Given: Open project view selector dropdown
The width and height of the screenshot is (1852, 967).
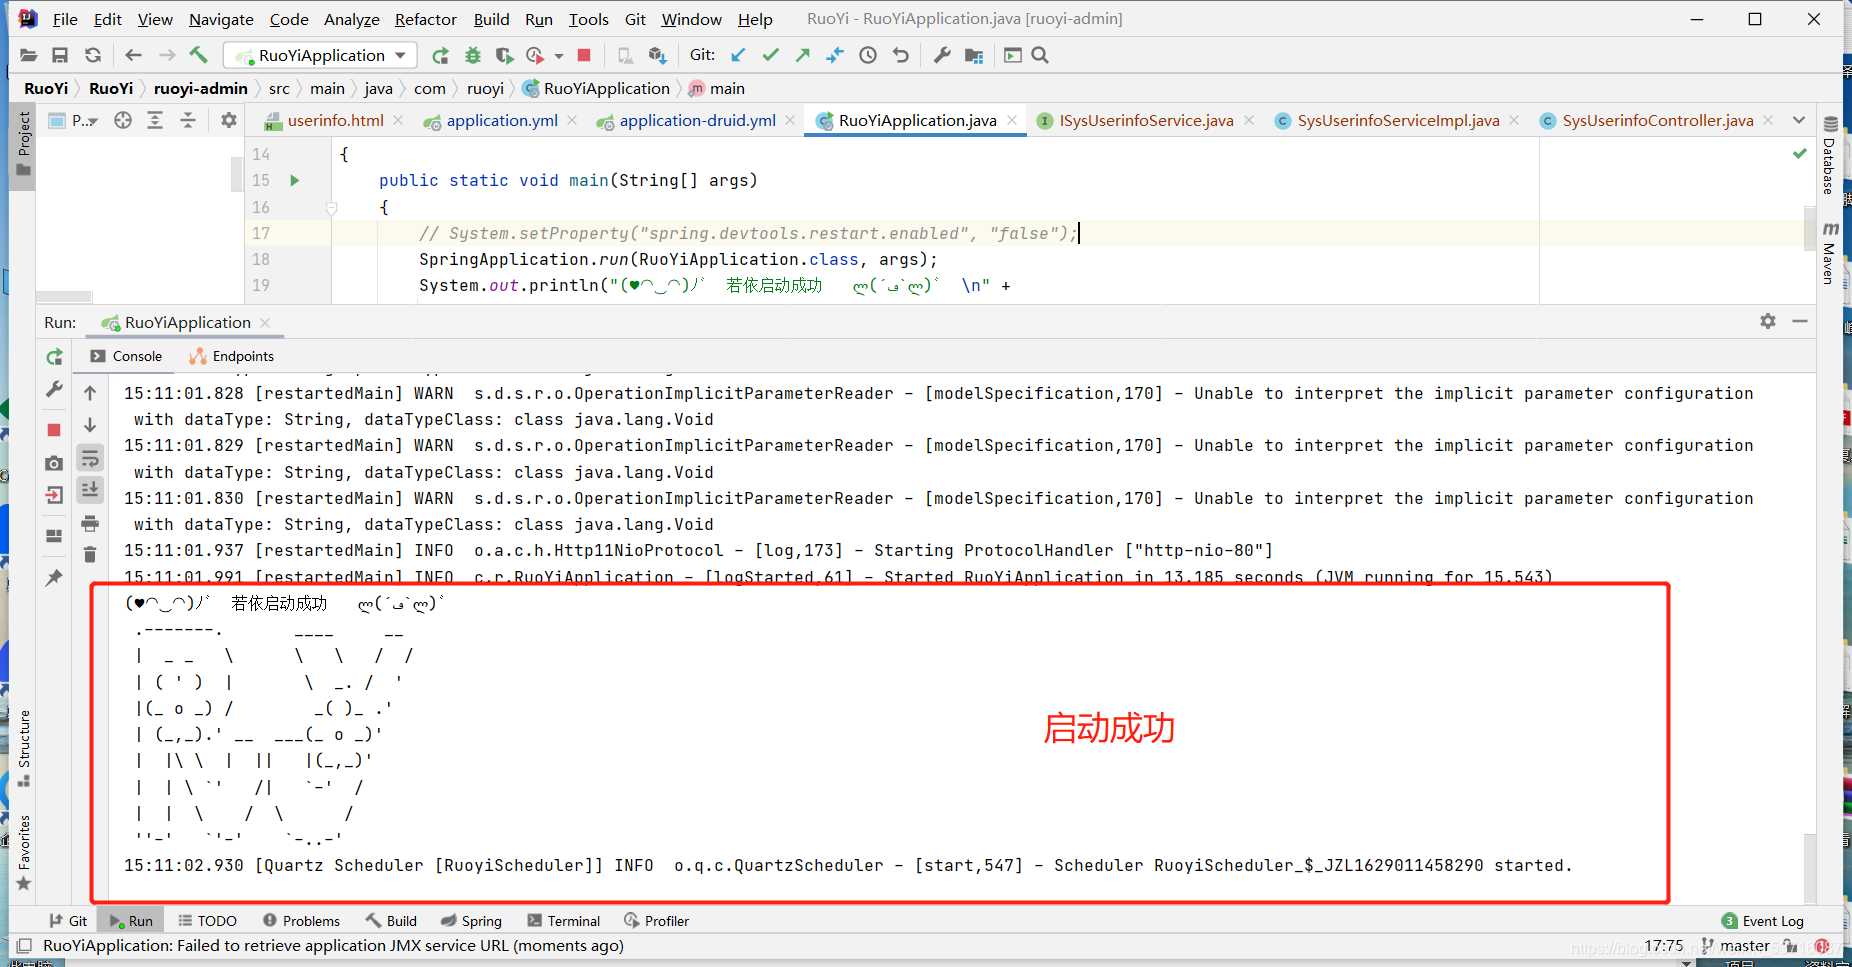Looking at the screenshot, I should (74, 120).
